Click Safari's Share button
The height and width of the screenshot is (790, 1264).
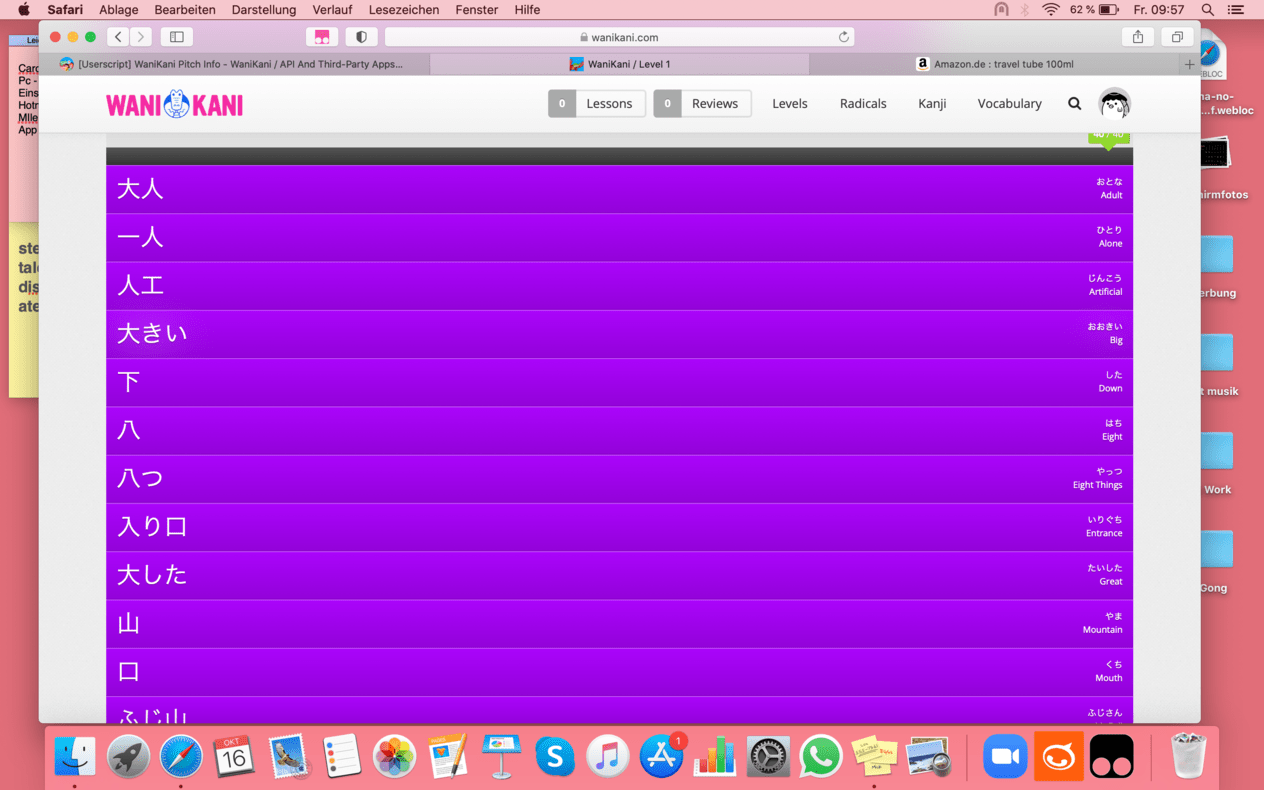pos(1138,37)
